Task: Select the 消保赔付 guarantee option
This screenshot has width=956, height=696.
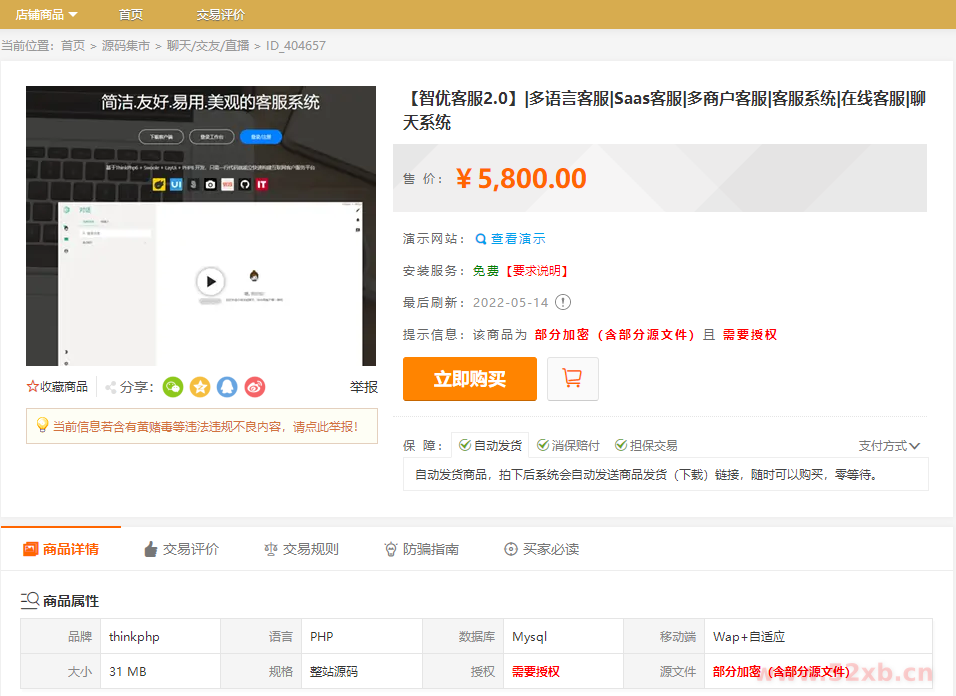Action: point(568,446)
